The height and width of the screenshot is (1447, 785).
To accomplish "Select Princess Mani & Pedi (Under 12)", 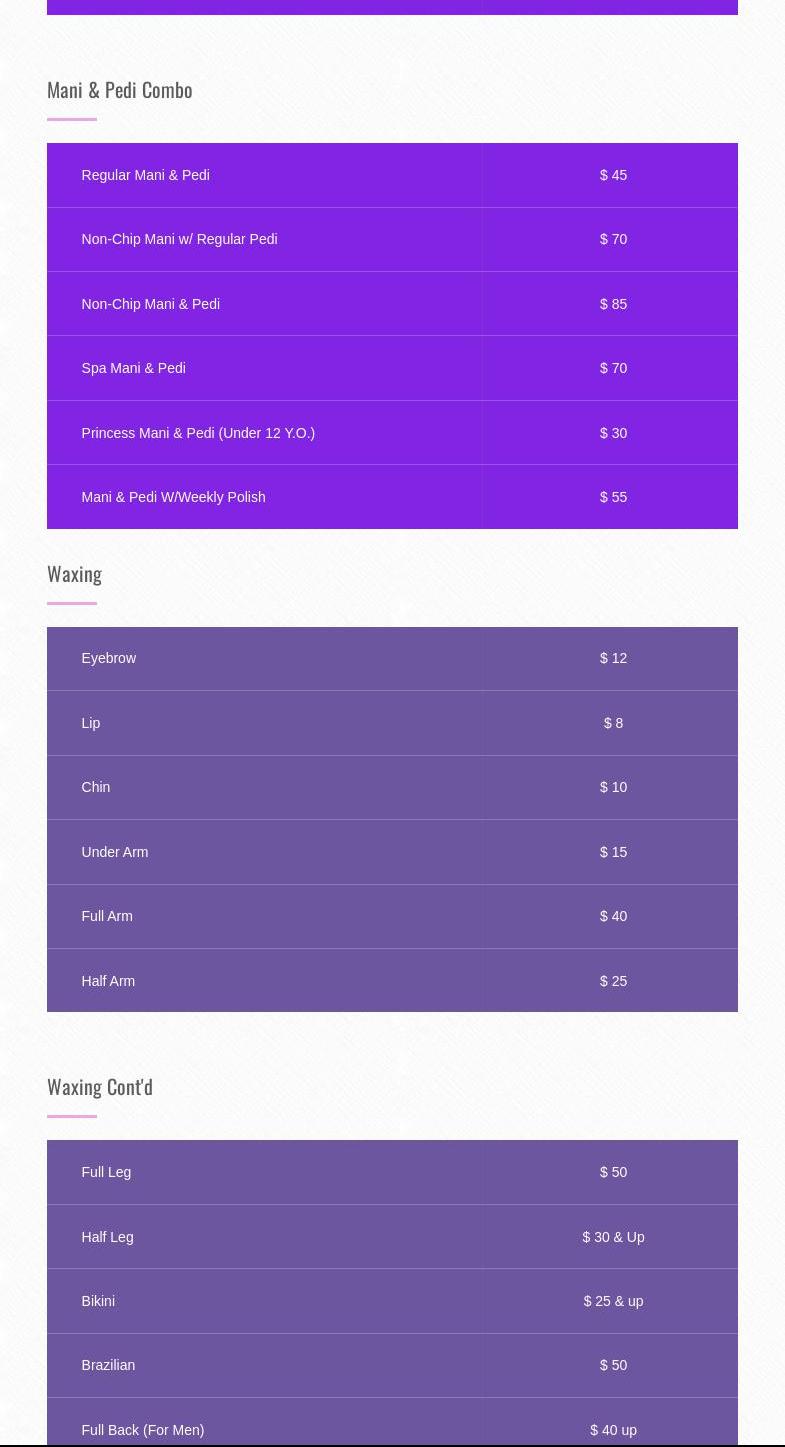I will click(198, 433).
